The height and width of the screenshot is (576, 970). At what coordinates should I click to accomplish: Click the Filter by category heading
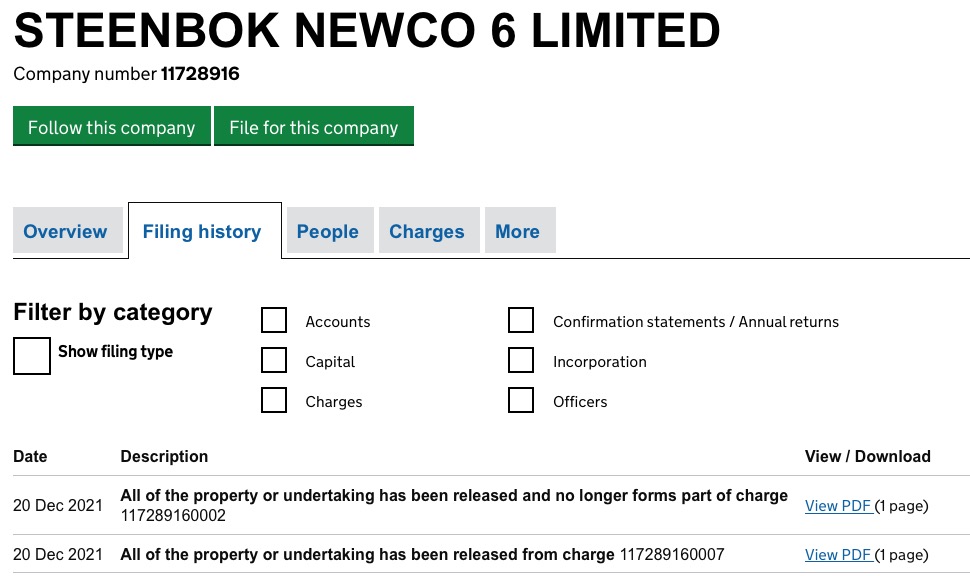point(113,312)
